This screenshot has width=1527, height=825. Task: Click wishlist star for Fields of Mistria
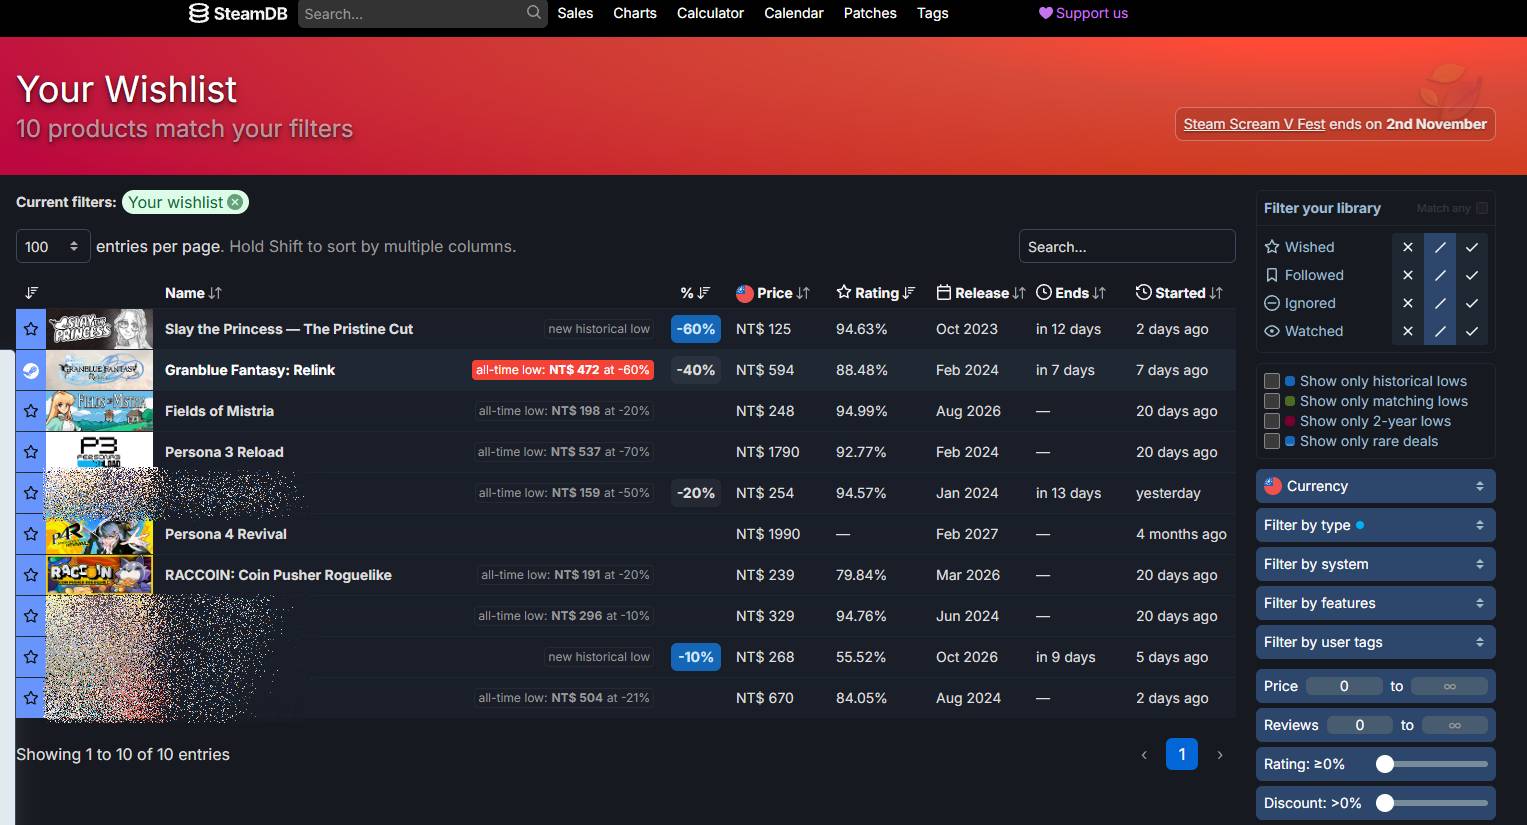point(31,411)
